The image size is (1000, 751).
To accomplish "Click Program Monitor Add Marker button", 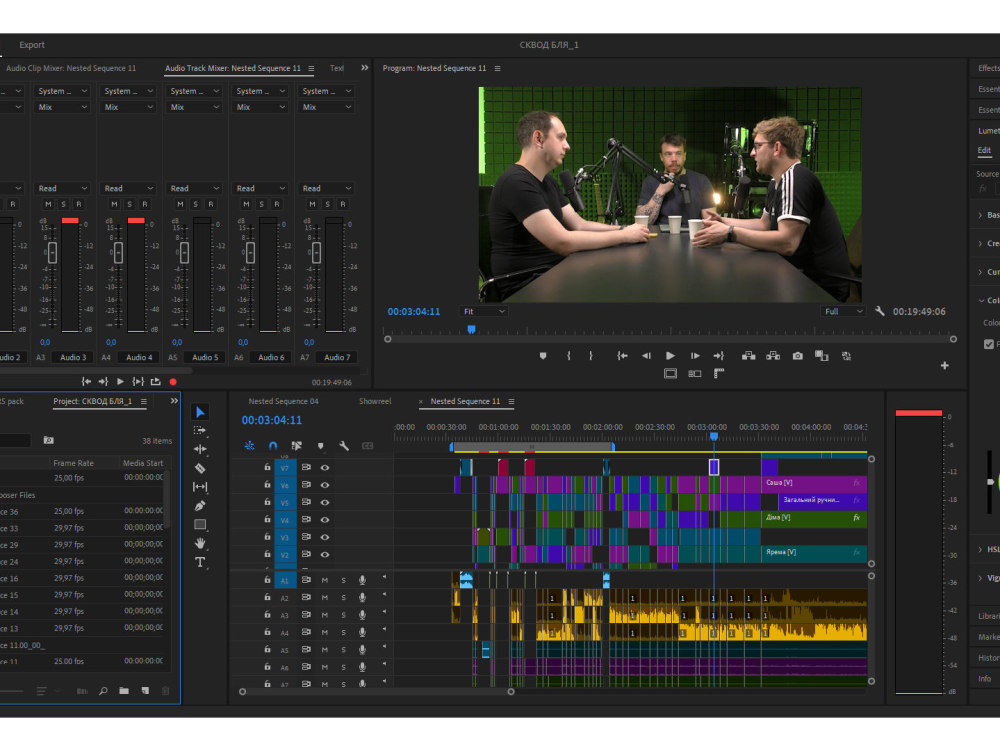I will [x=543, y=356].
